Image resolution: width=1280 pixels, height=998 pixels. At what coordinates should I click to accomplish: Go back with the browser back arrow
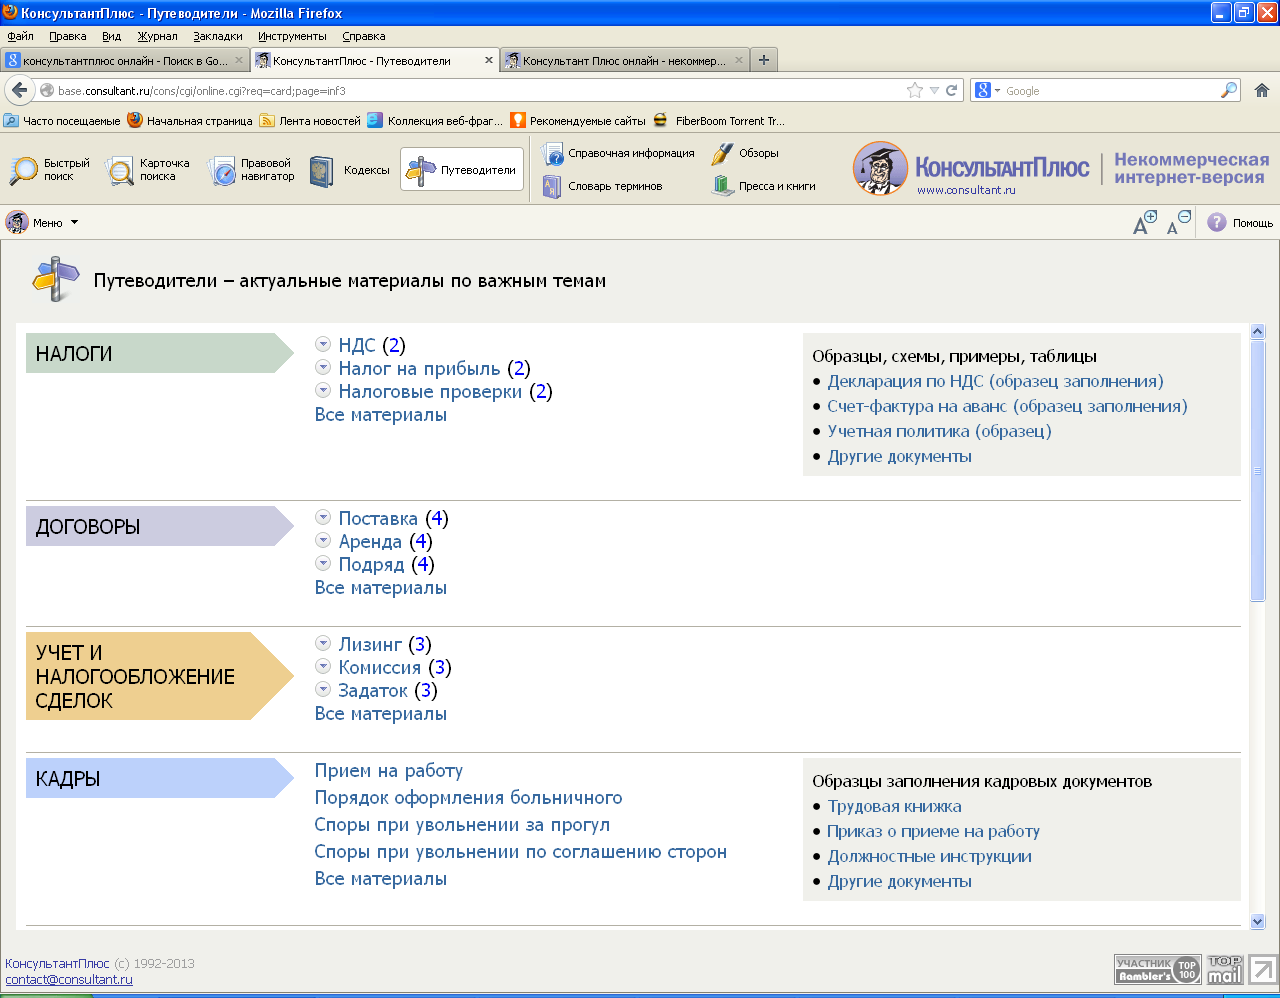19,90
